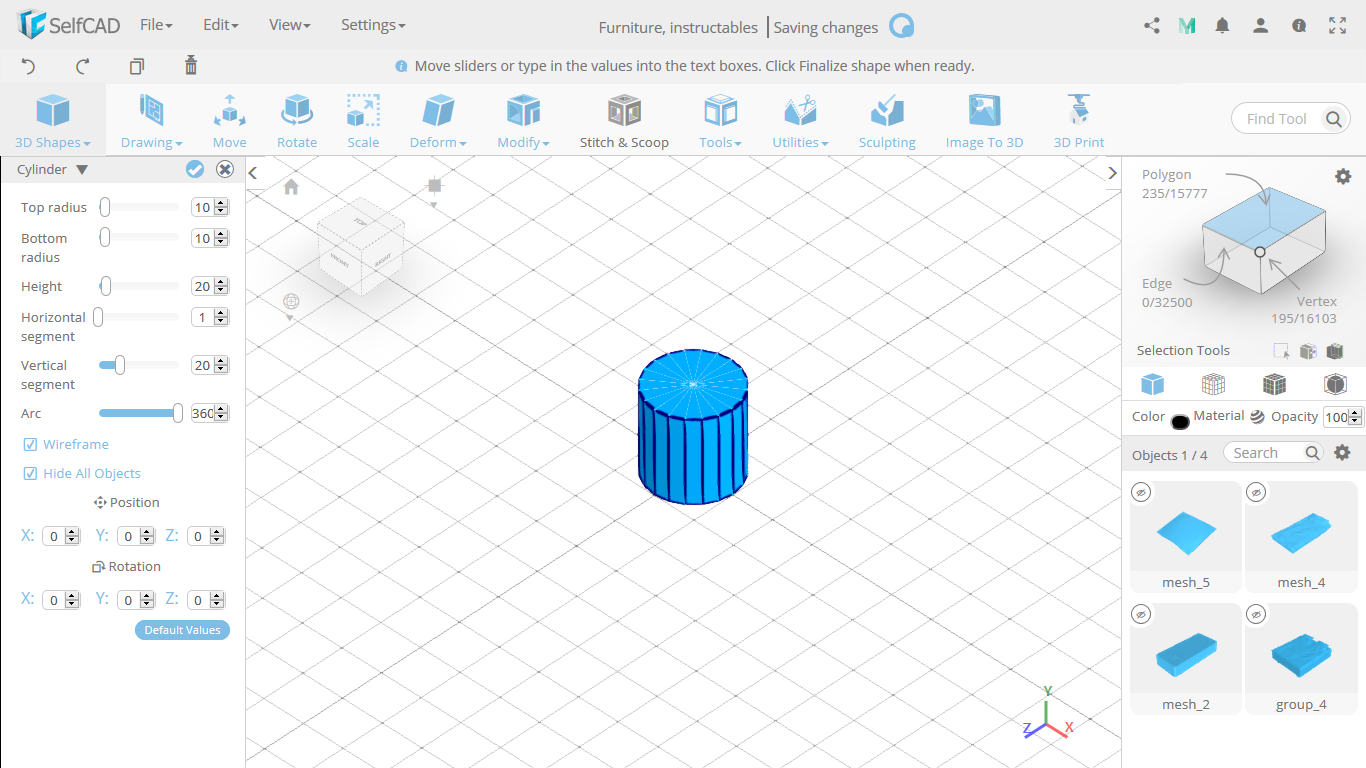Show mesh_4 with eye toggle

[1257, 492]
